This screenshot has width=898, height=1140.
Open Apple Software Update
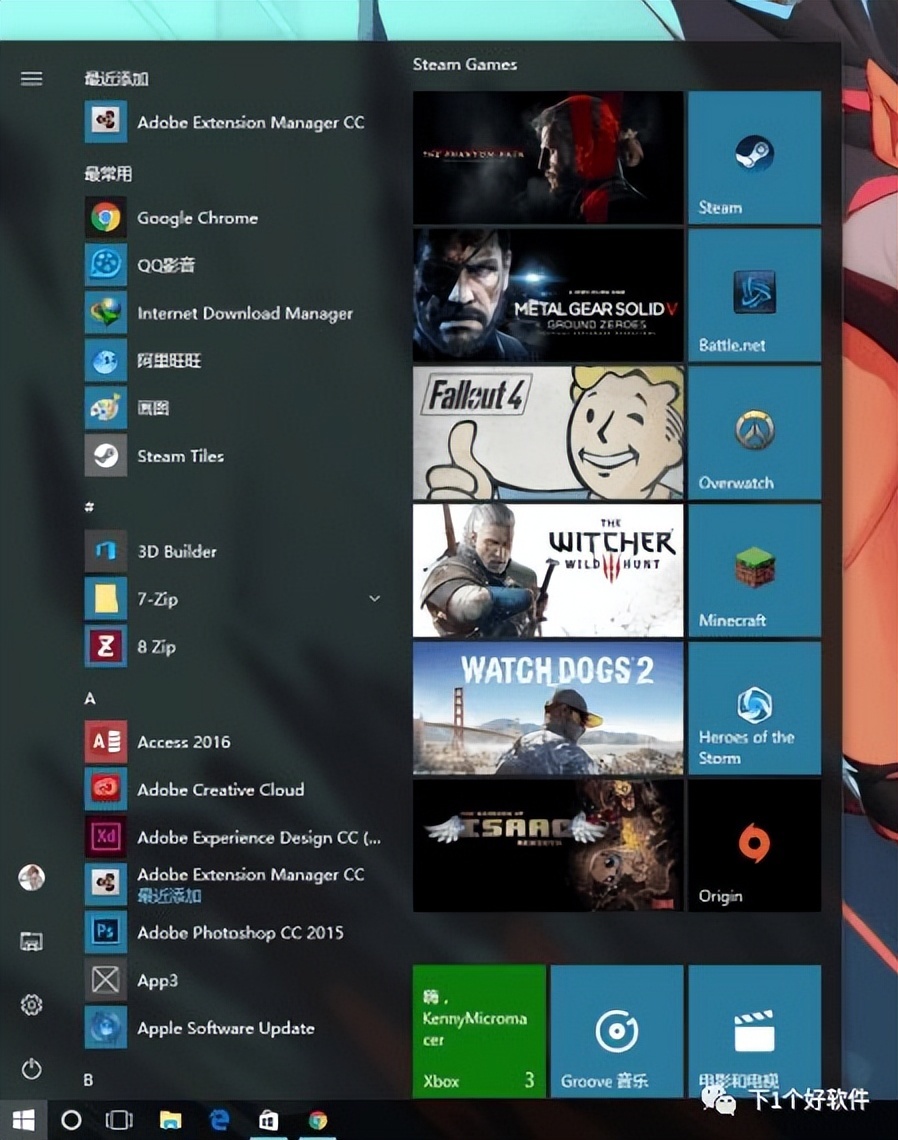click(x=233, y=1027)
